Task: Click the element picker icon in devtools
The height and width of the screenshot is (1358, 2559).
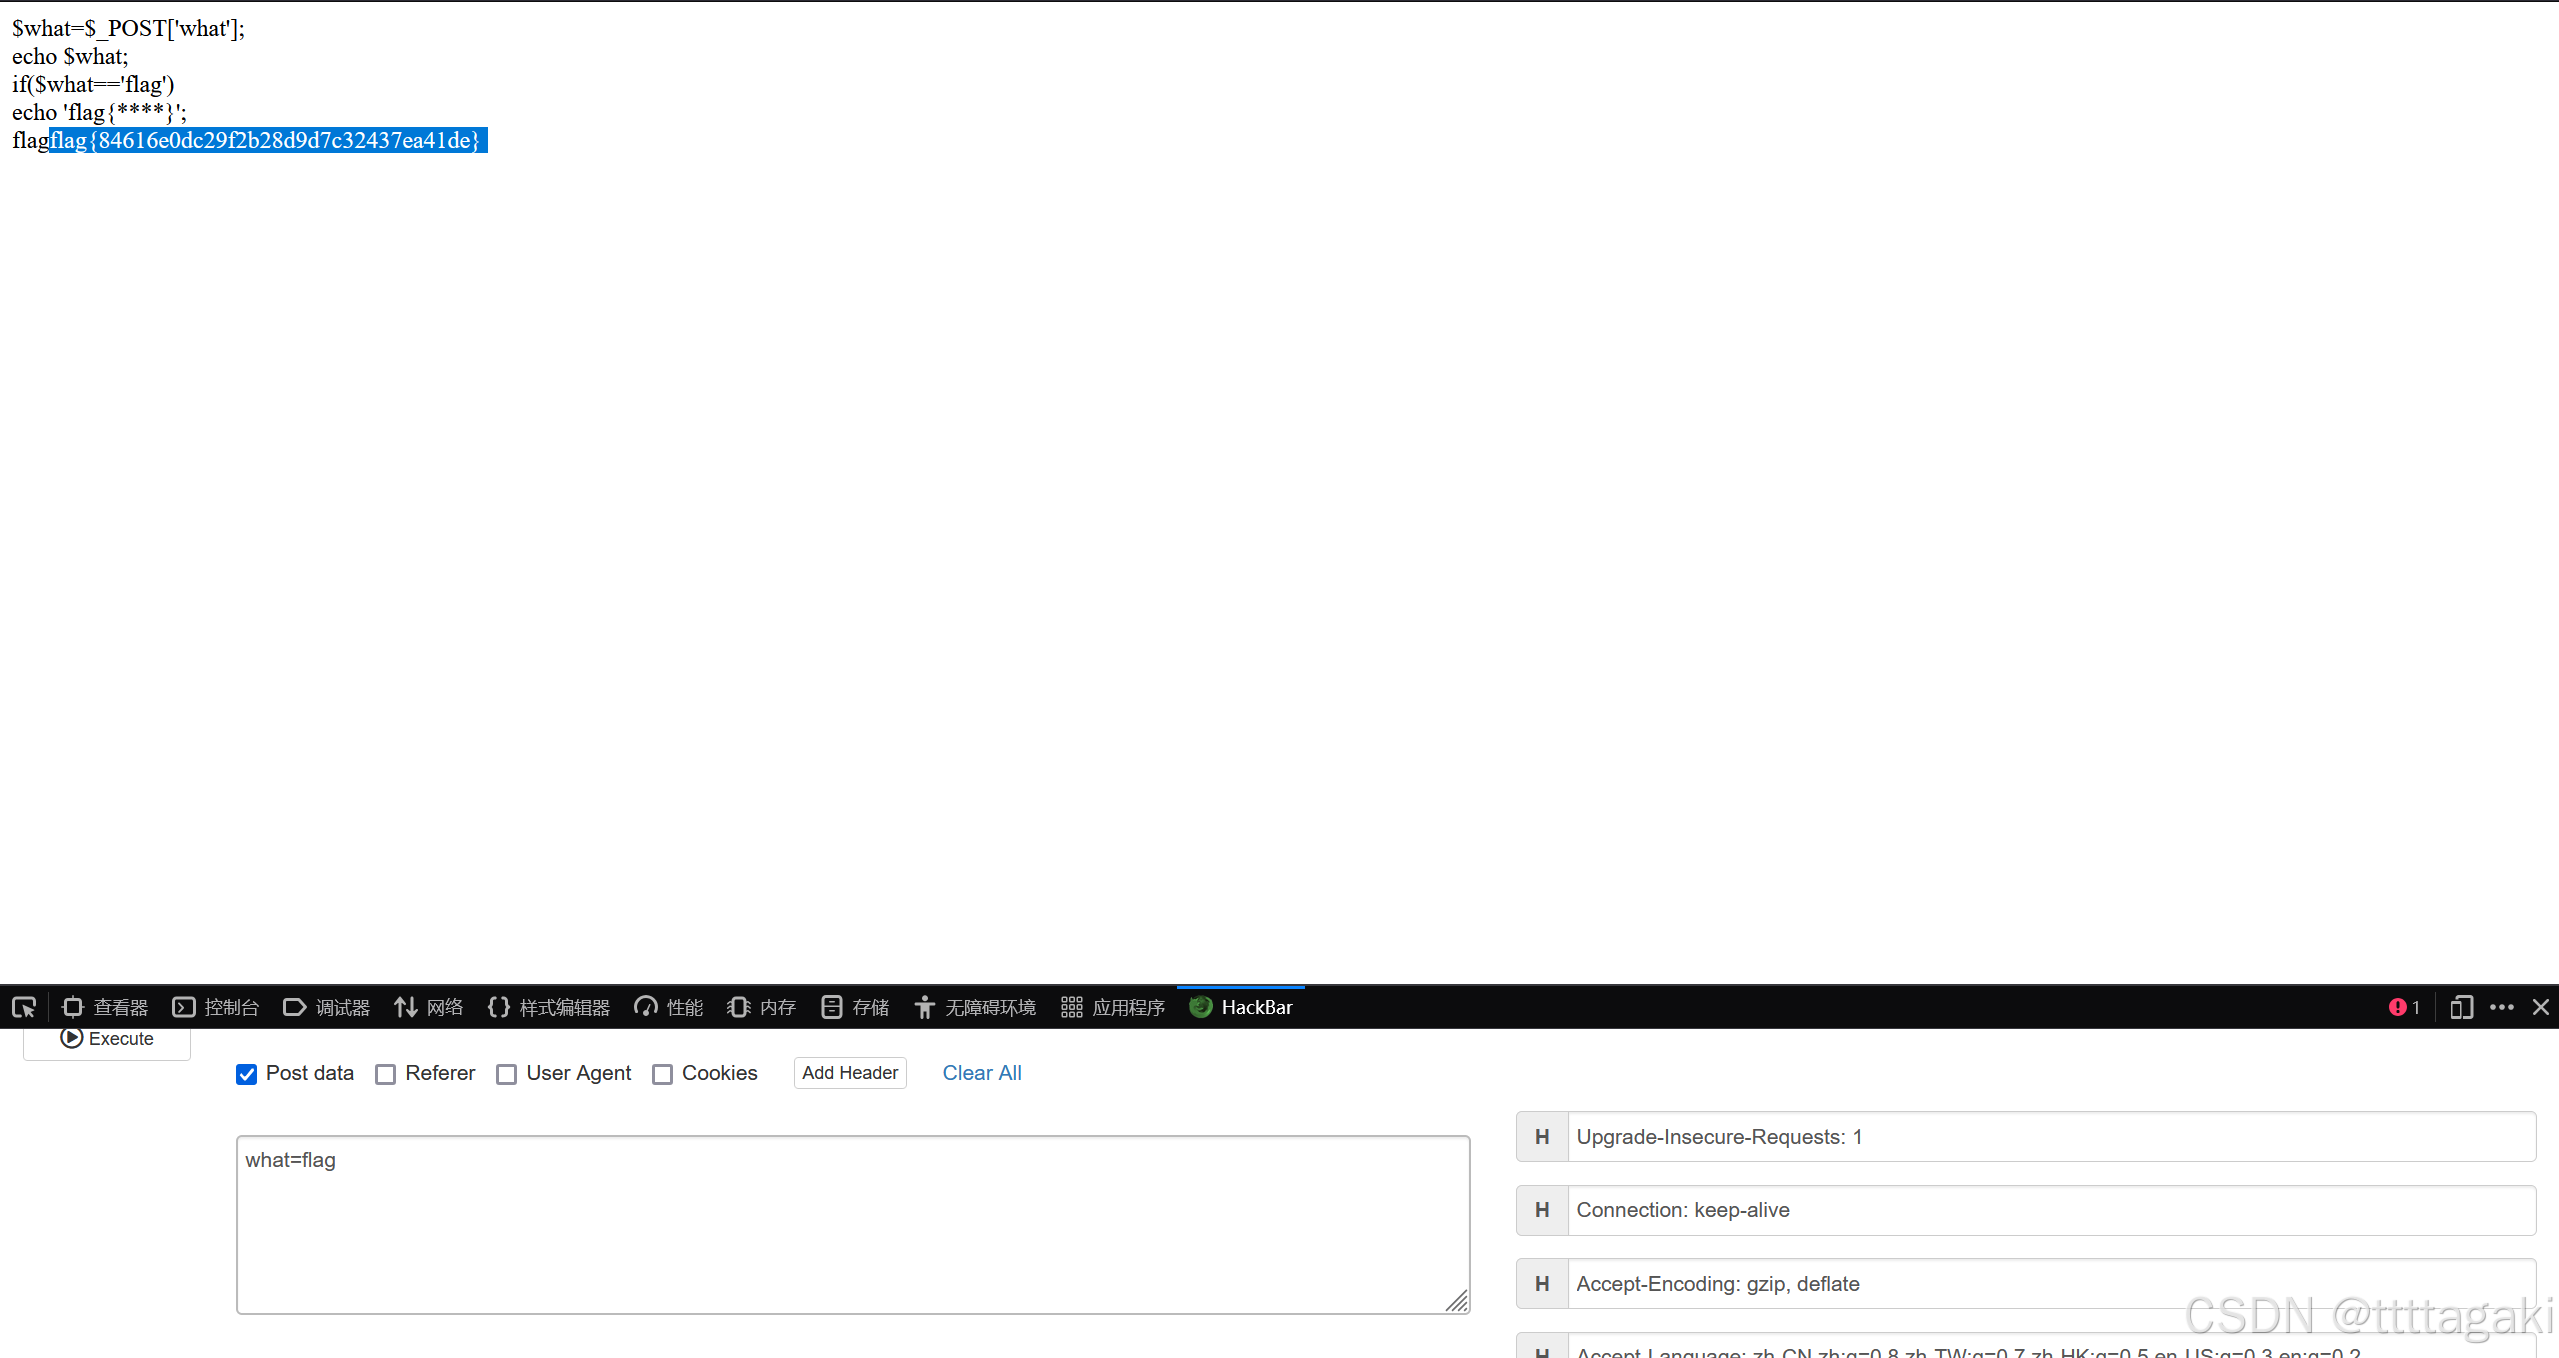Action: [x=24, y=1007]
